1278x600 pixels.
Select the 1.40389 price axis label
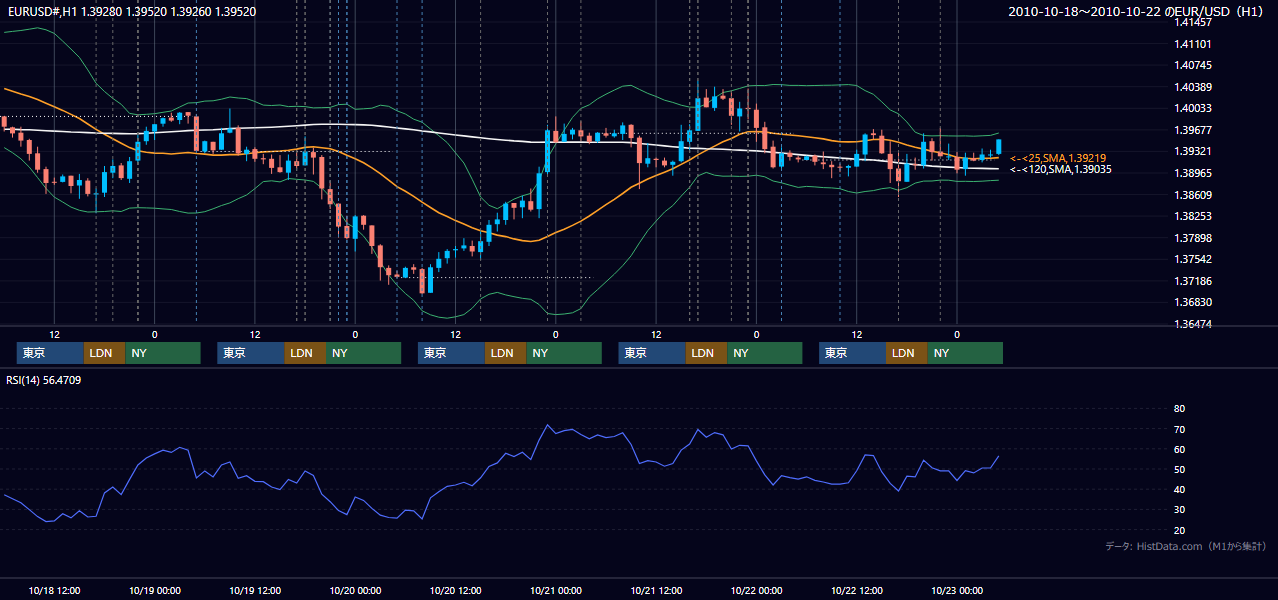pyautogui.click(x=1192, y=87)
